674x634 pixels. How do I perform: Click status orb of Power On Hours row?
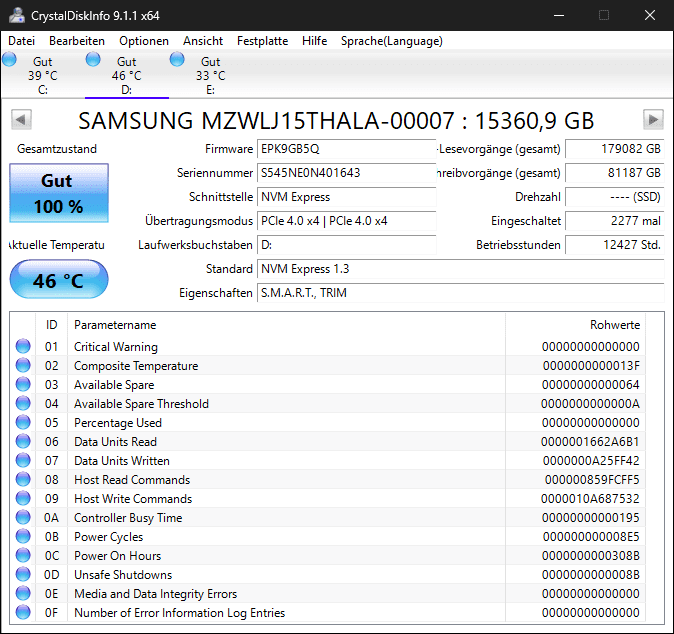23,555
